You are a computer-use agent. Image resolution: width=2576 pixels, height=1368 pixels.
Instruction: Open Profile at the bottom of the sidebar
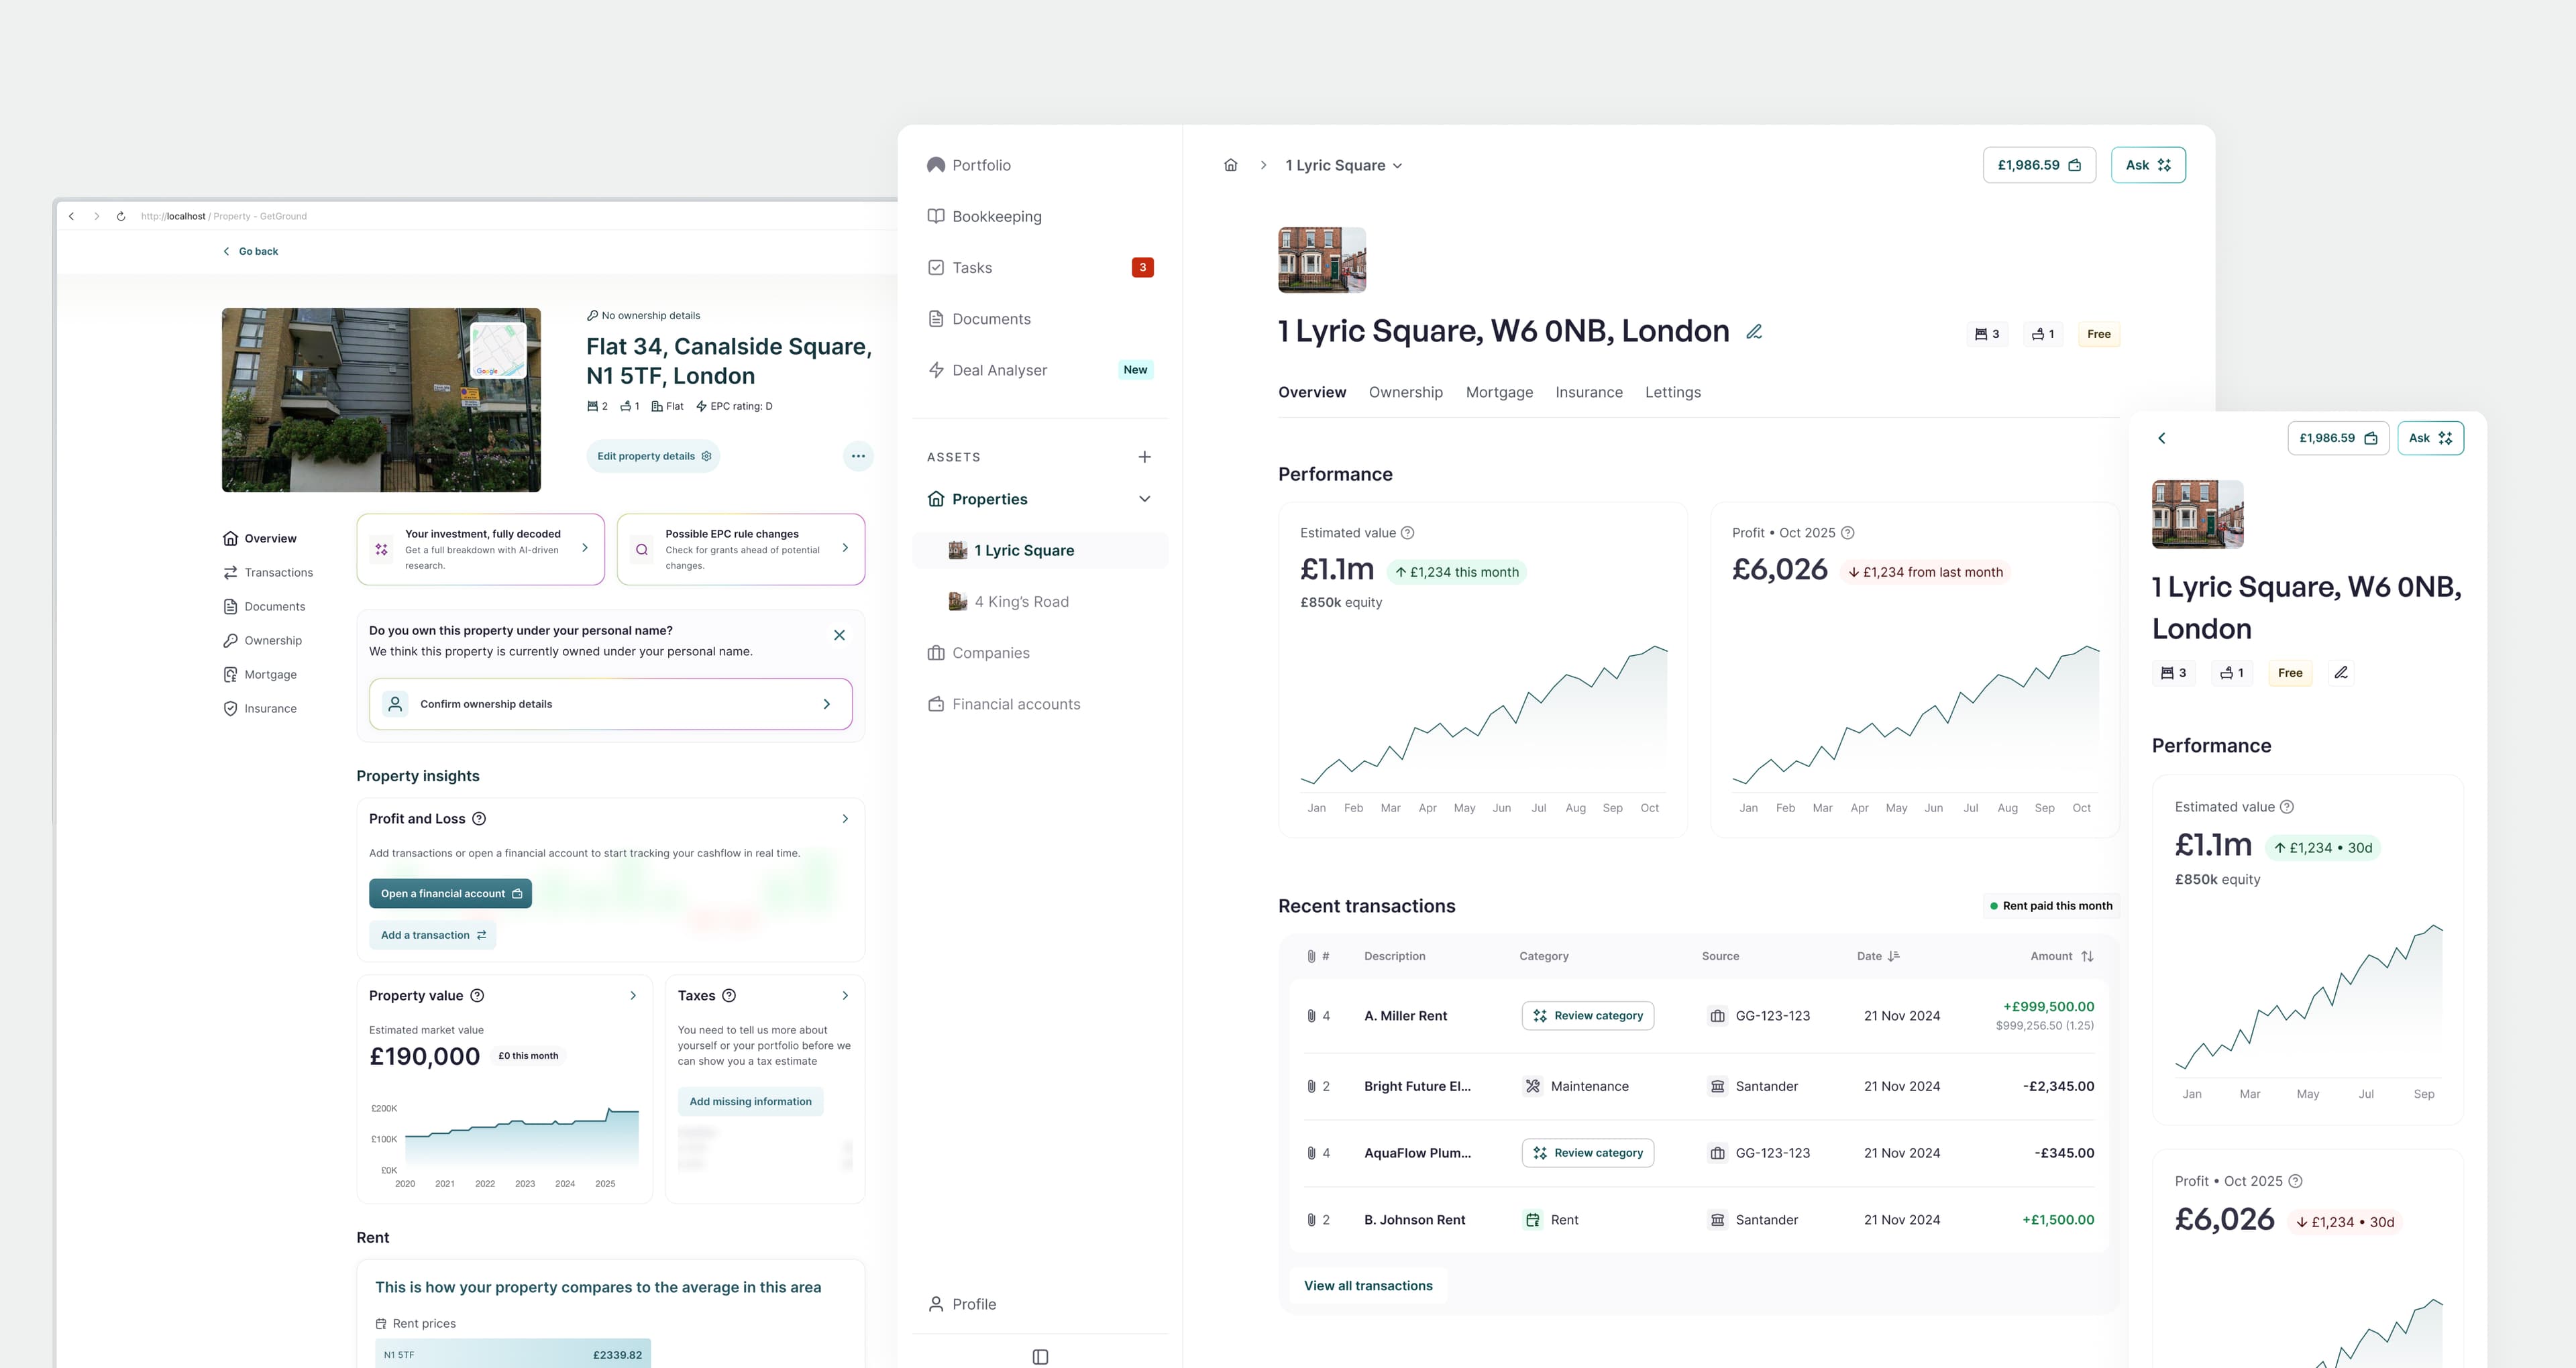click(974, 1304)
